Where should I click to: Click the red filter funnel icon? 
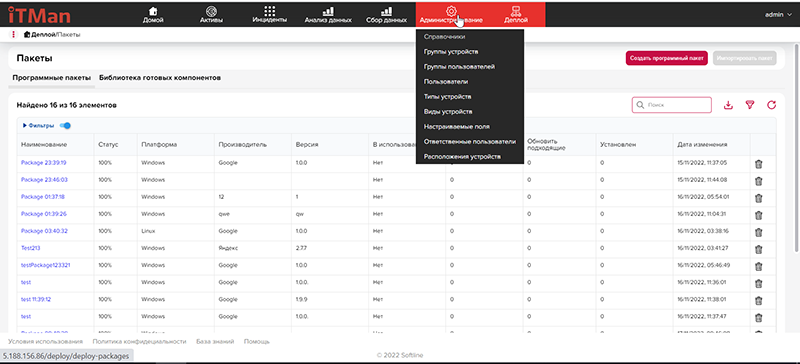[749, 105]
